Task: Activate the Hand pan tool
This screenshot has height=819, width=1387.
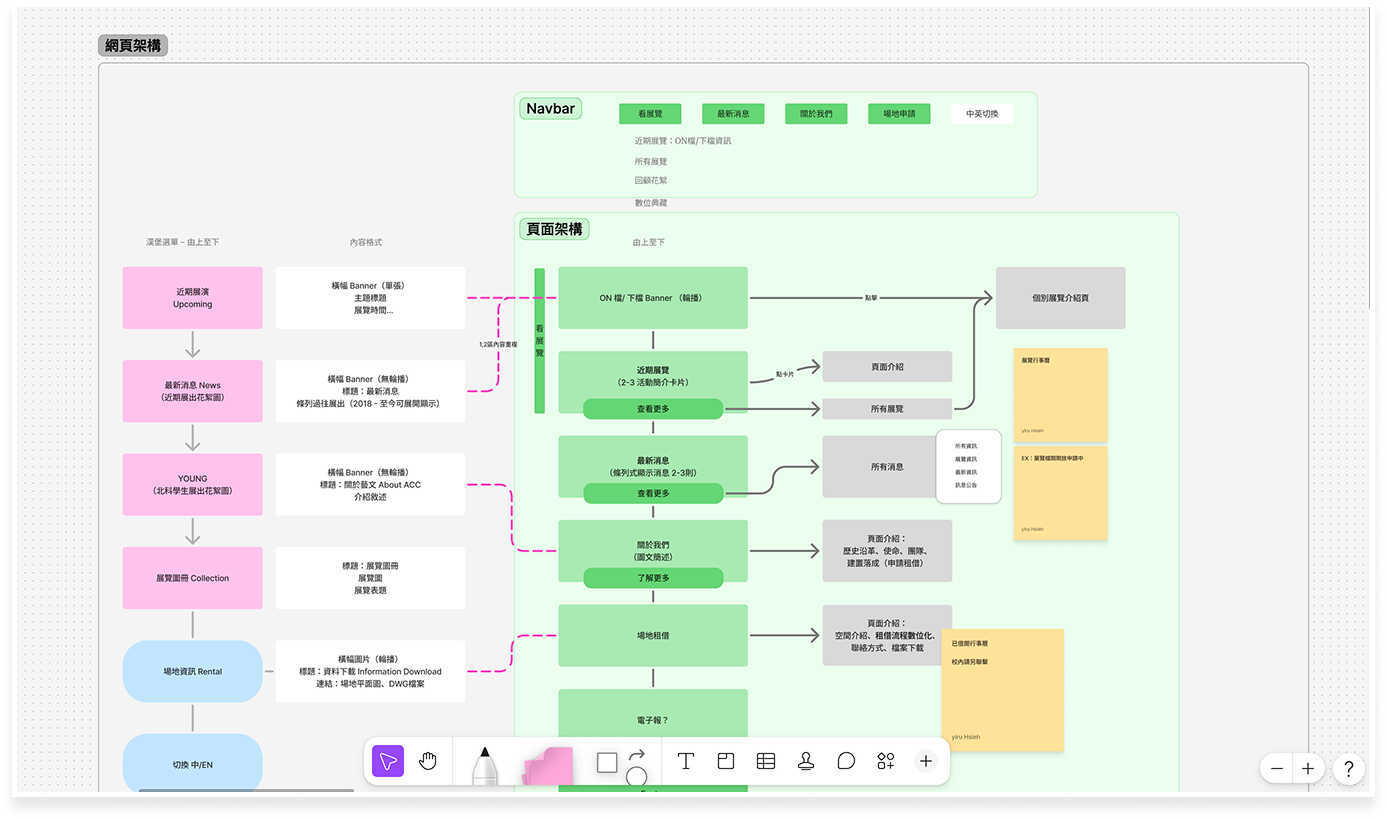Action: point(428,762)
